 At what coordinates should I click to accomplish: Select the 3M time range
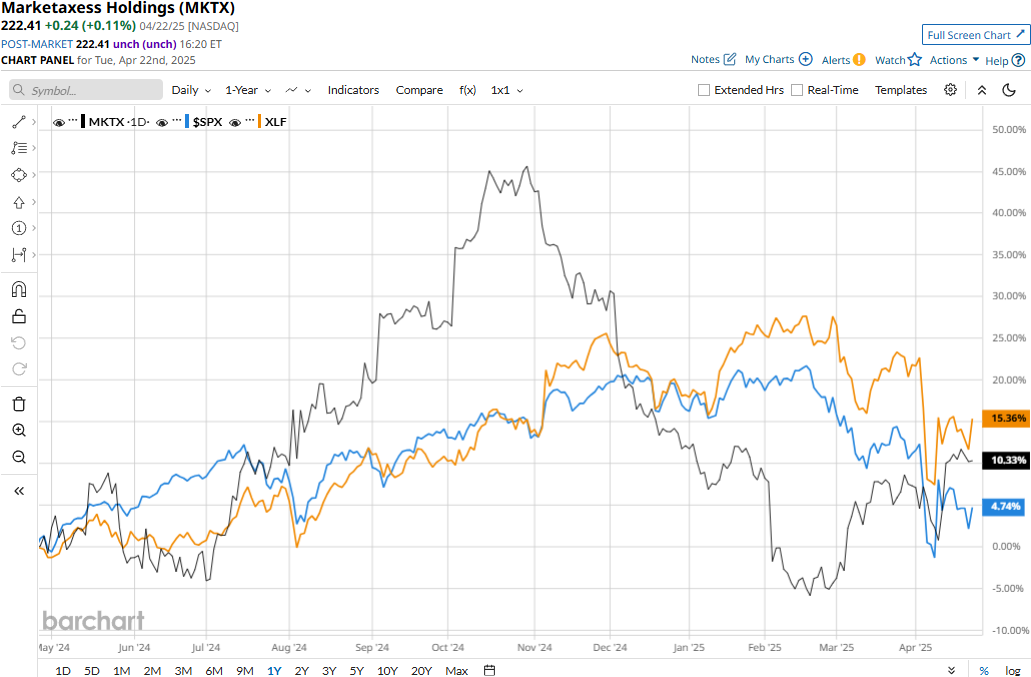pos(183,670)
